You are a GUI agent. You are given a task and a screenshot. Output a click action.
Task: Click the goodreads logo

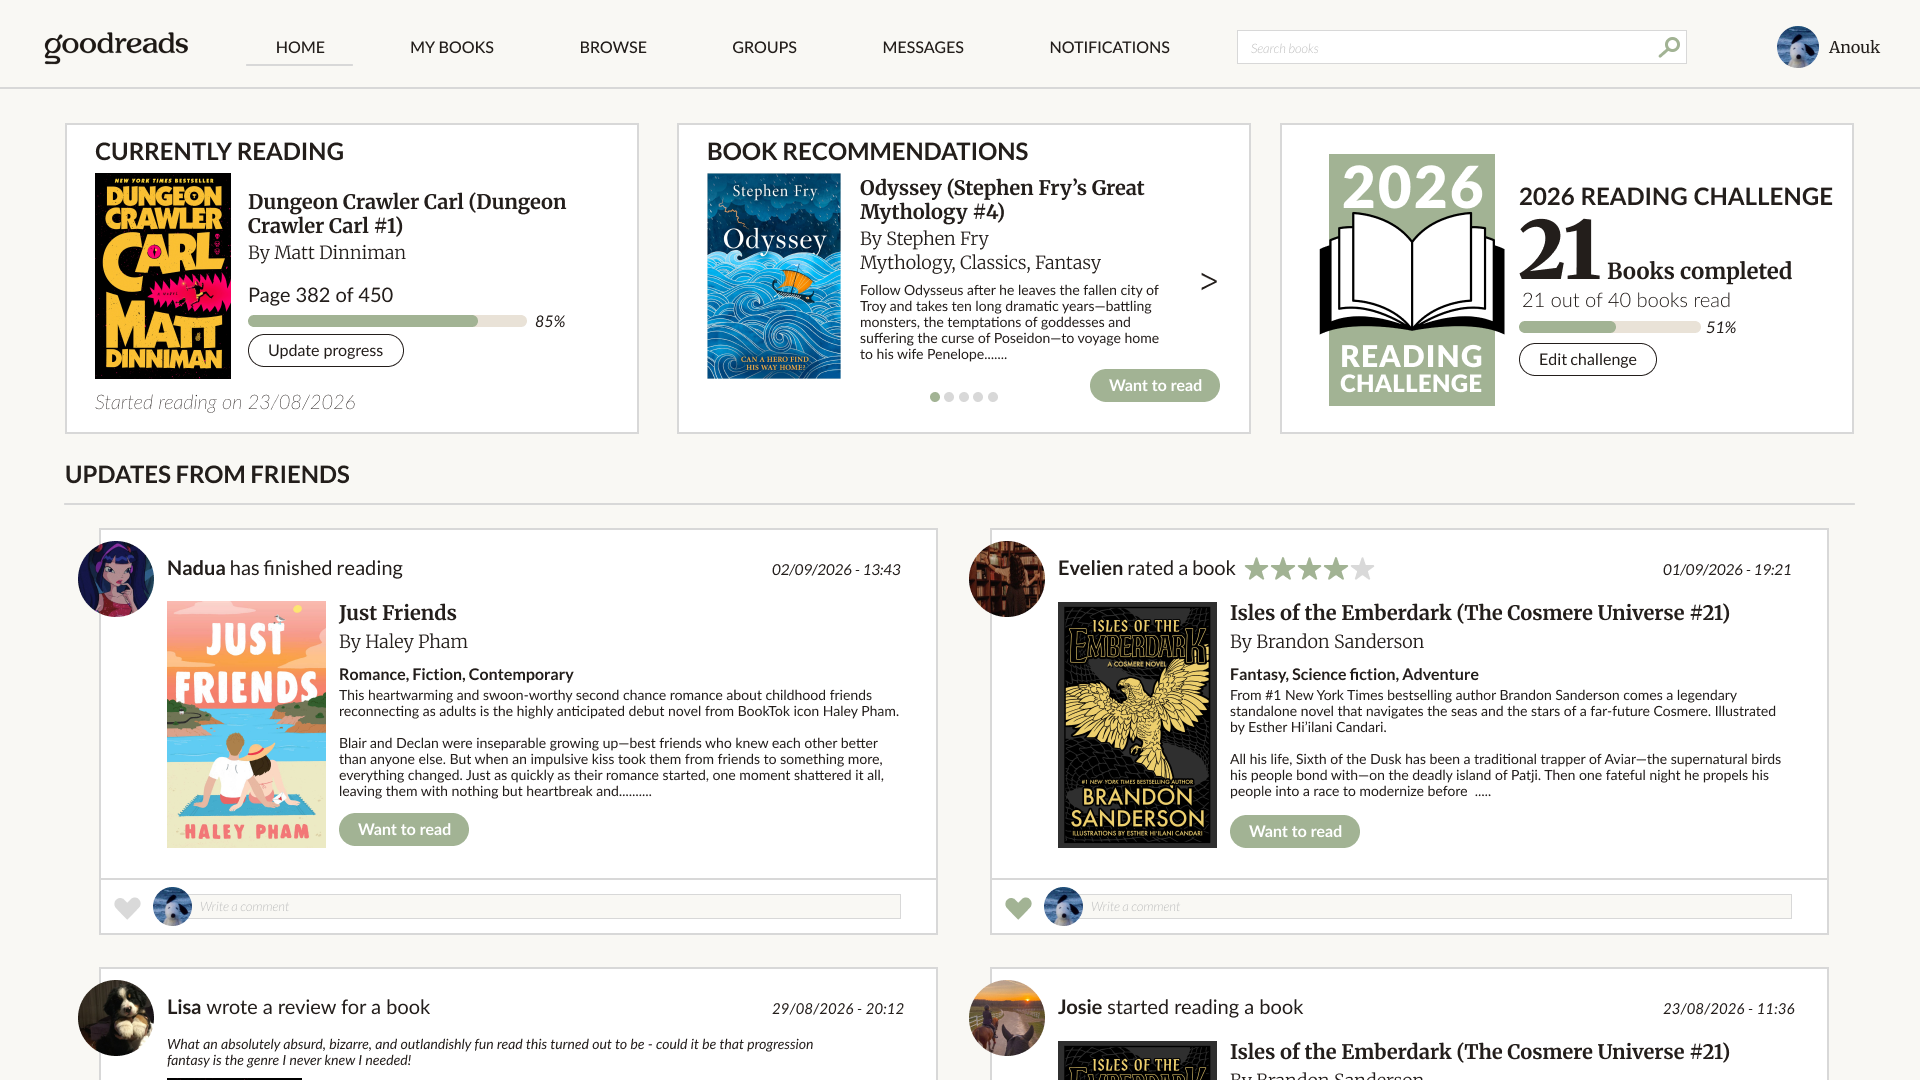116,46
